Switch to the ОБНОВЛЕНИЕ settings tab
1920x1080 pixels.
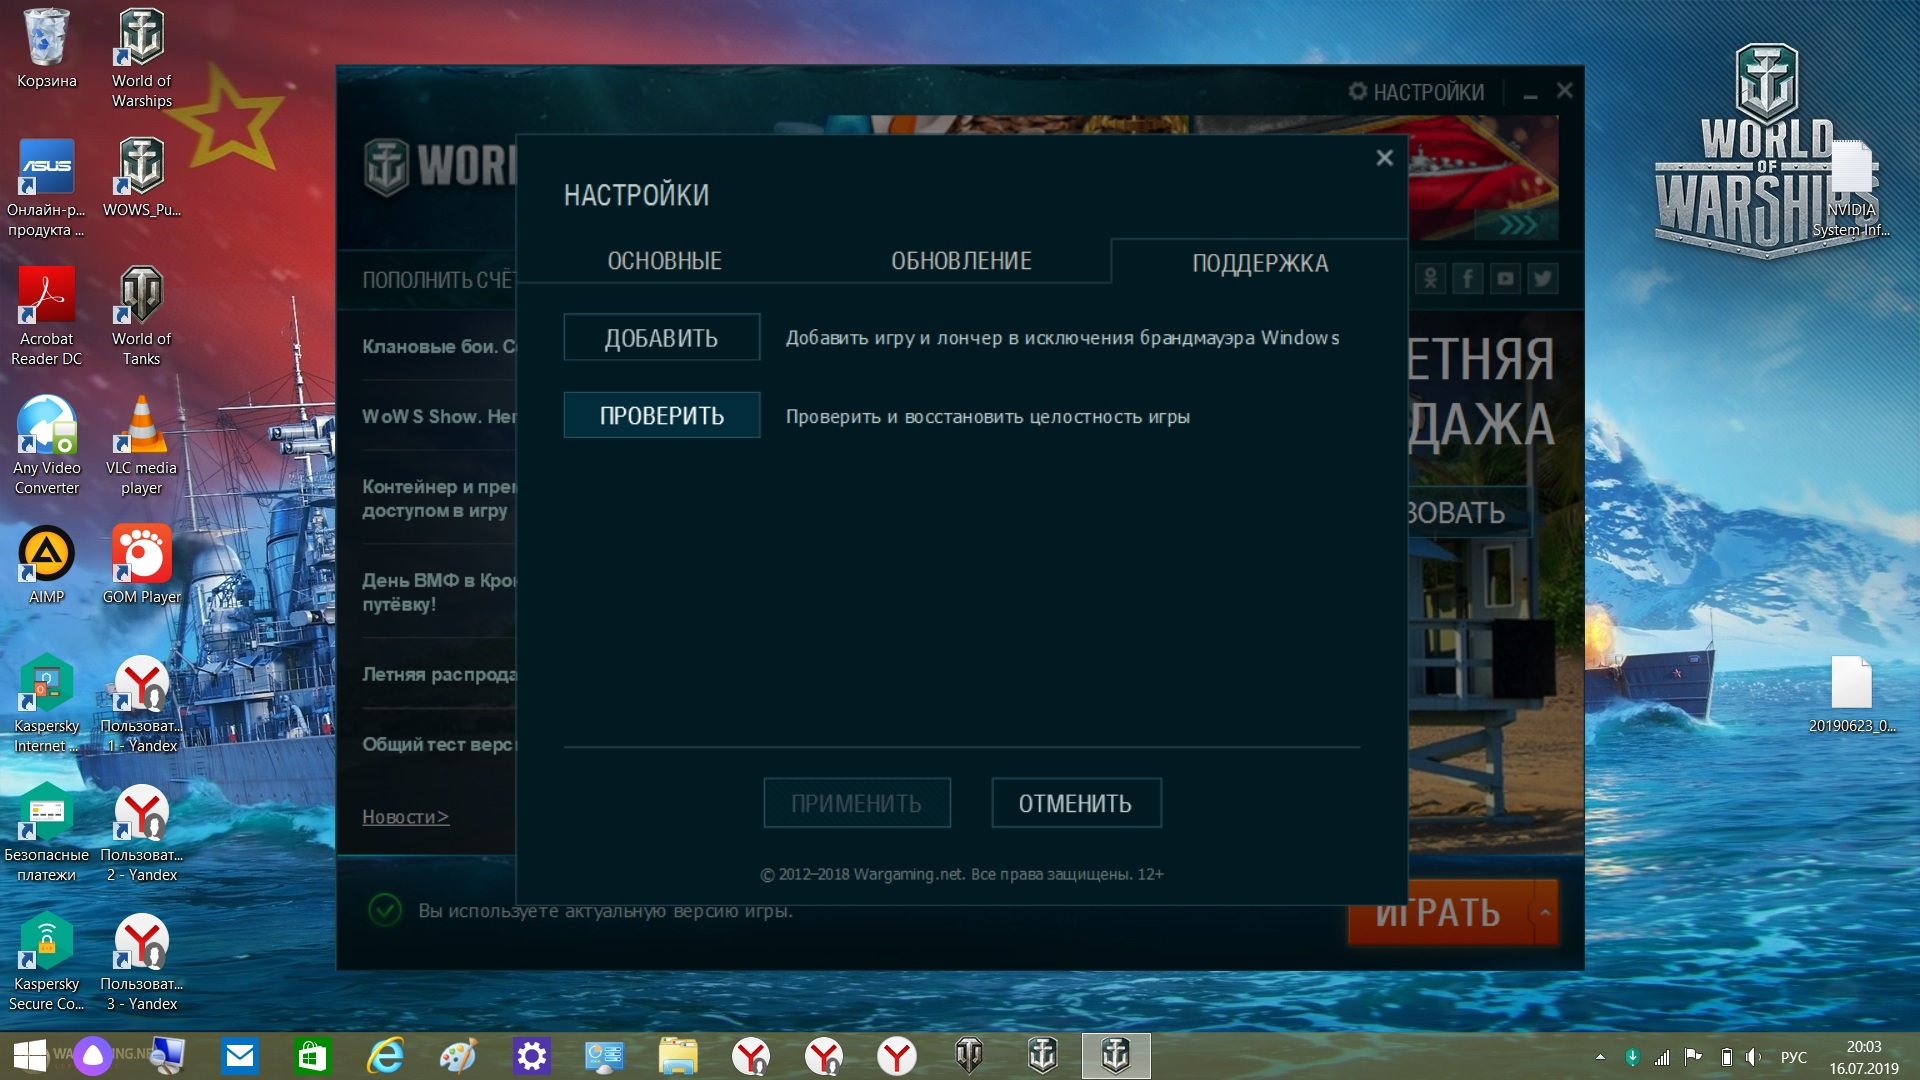[961, 261]
